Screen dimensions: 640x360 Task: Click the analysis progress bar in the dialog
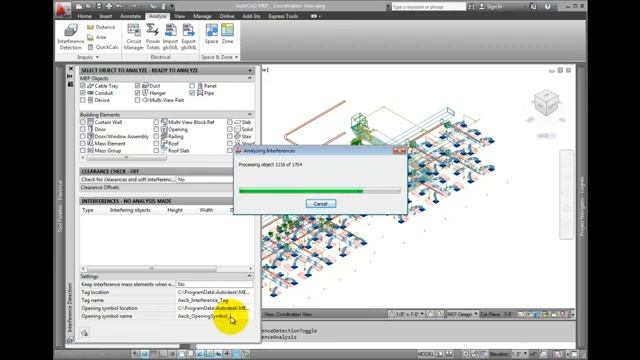320,191
